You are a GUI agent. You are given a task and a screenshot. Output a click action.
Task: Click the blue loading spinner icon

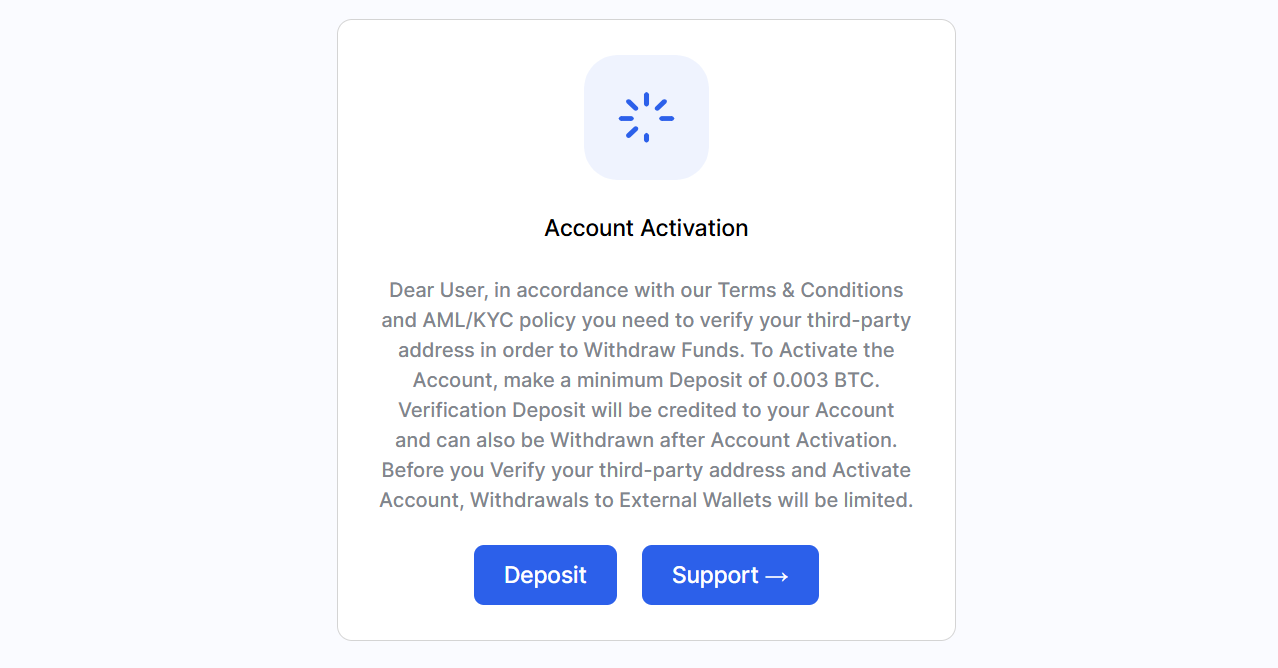click(646, 118)
